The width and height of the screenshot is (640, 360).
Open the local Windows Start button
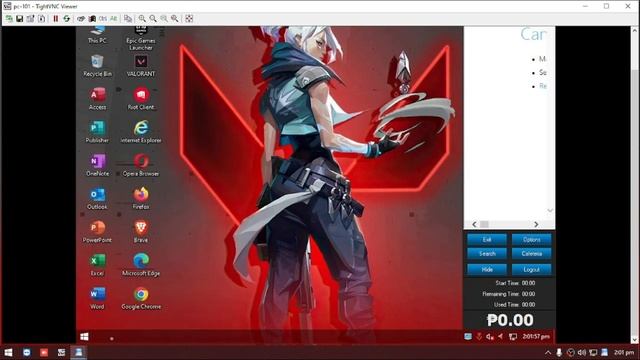pyautogui.click(x=8, y=352)
